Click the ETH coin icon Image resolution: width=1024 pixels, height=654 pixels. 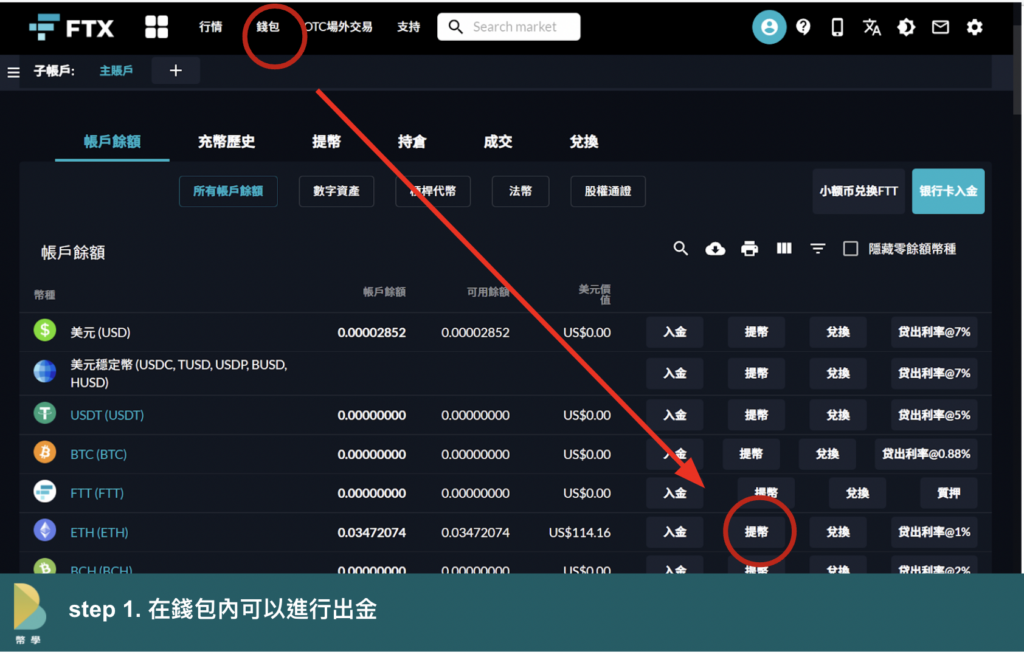pos(45,530)
